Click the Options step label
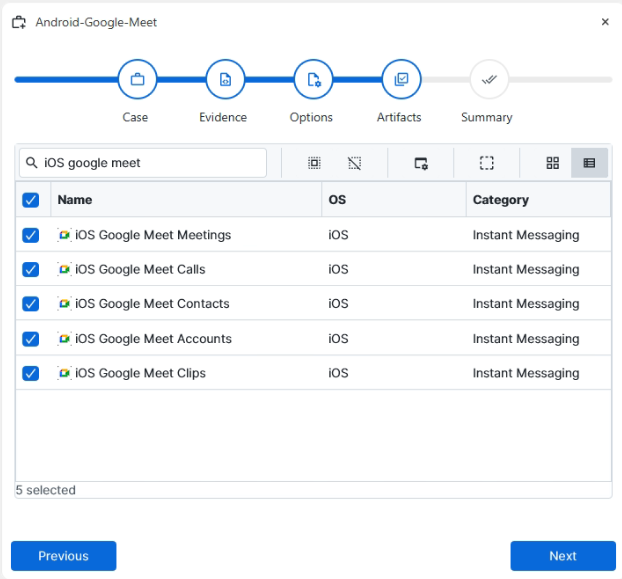 click(x=311, y=117)
